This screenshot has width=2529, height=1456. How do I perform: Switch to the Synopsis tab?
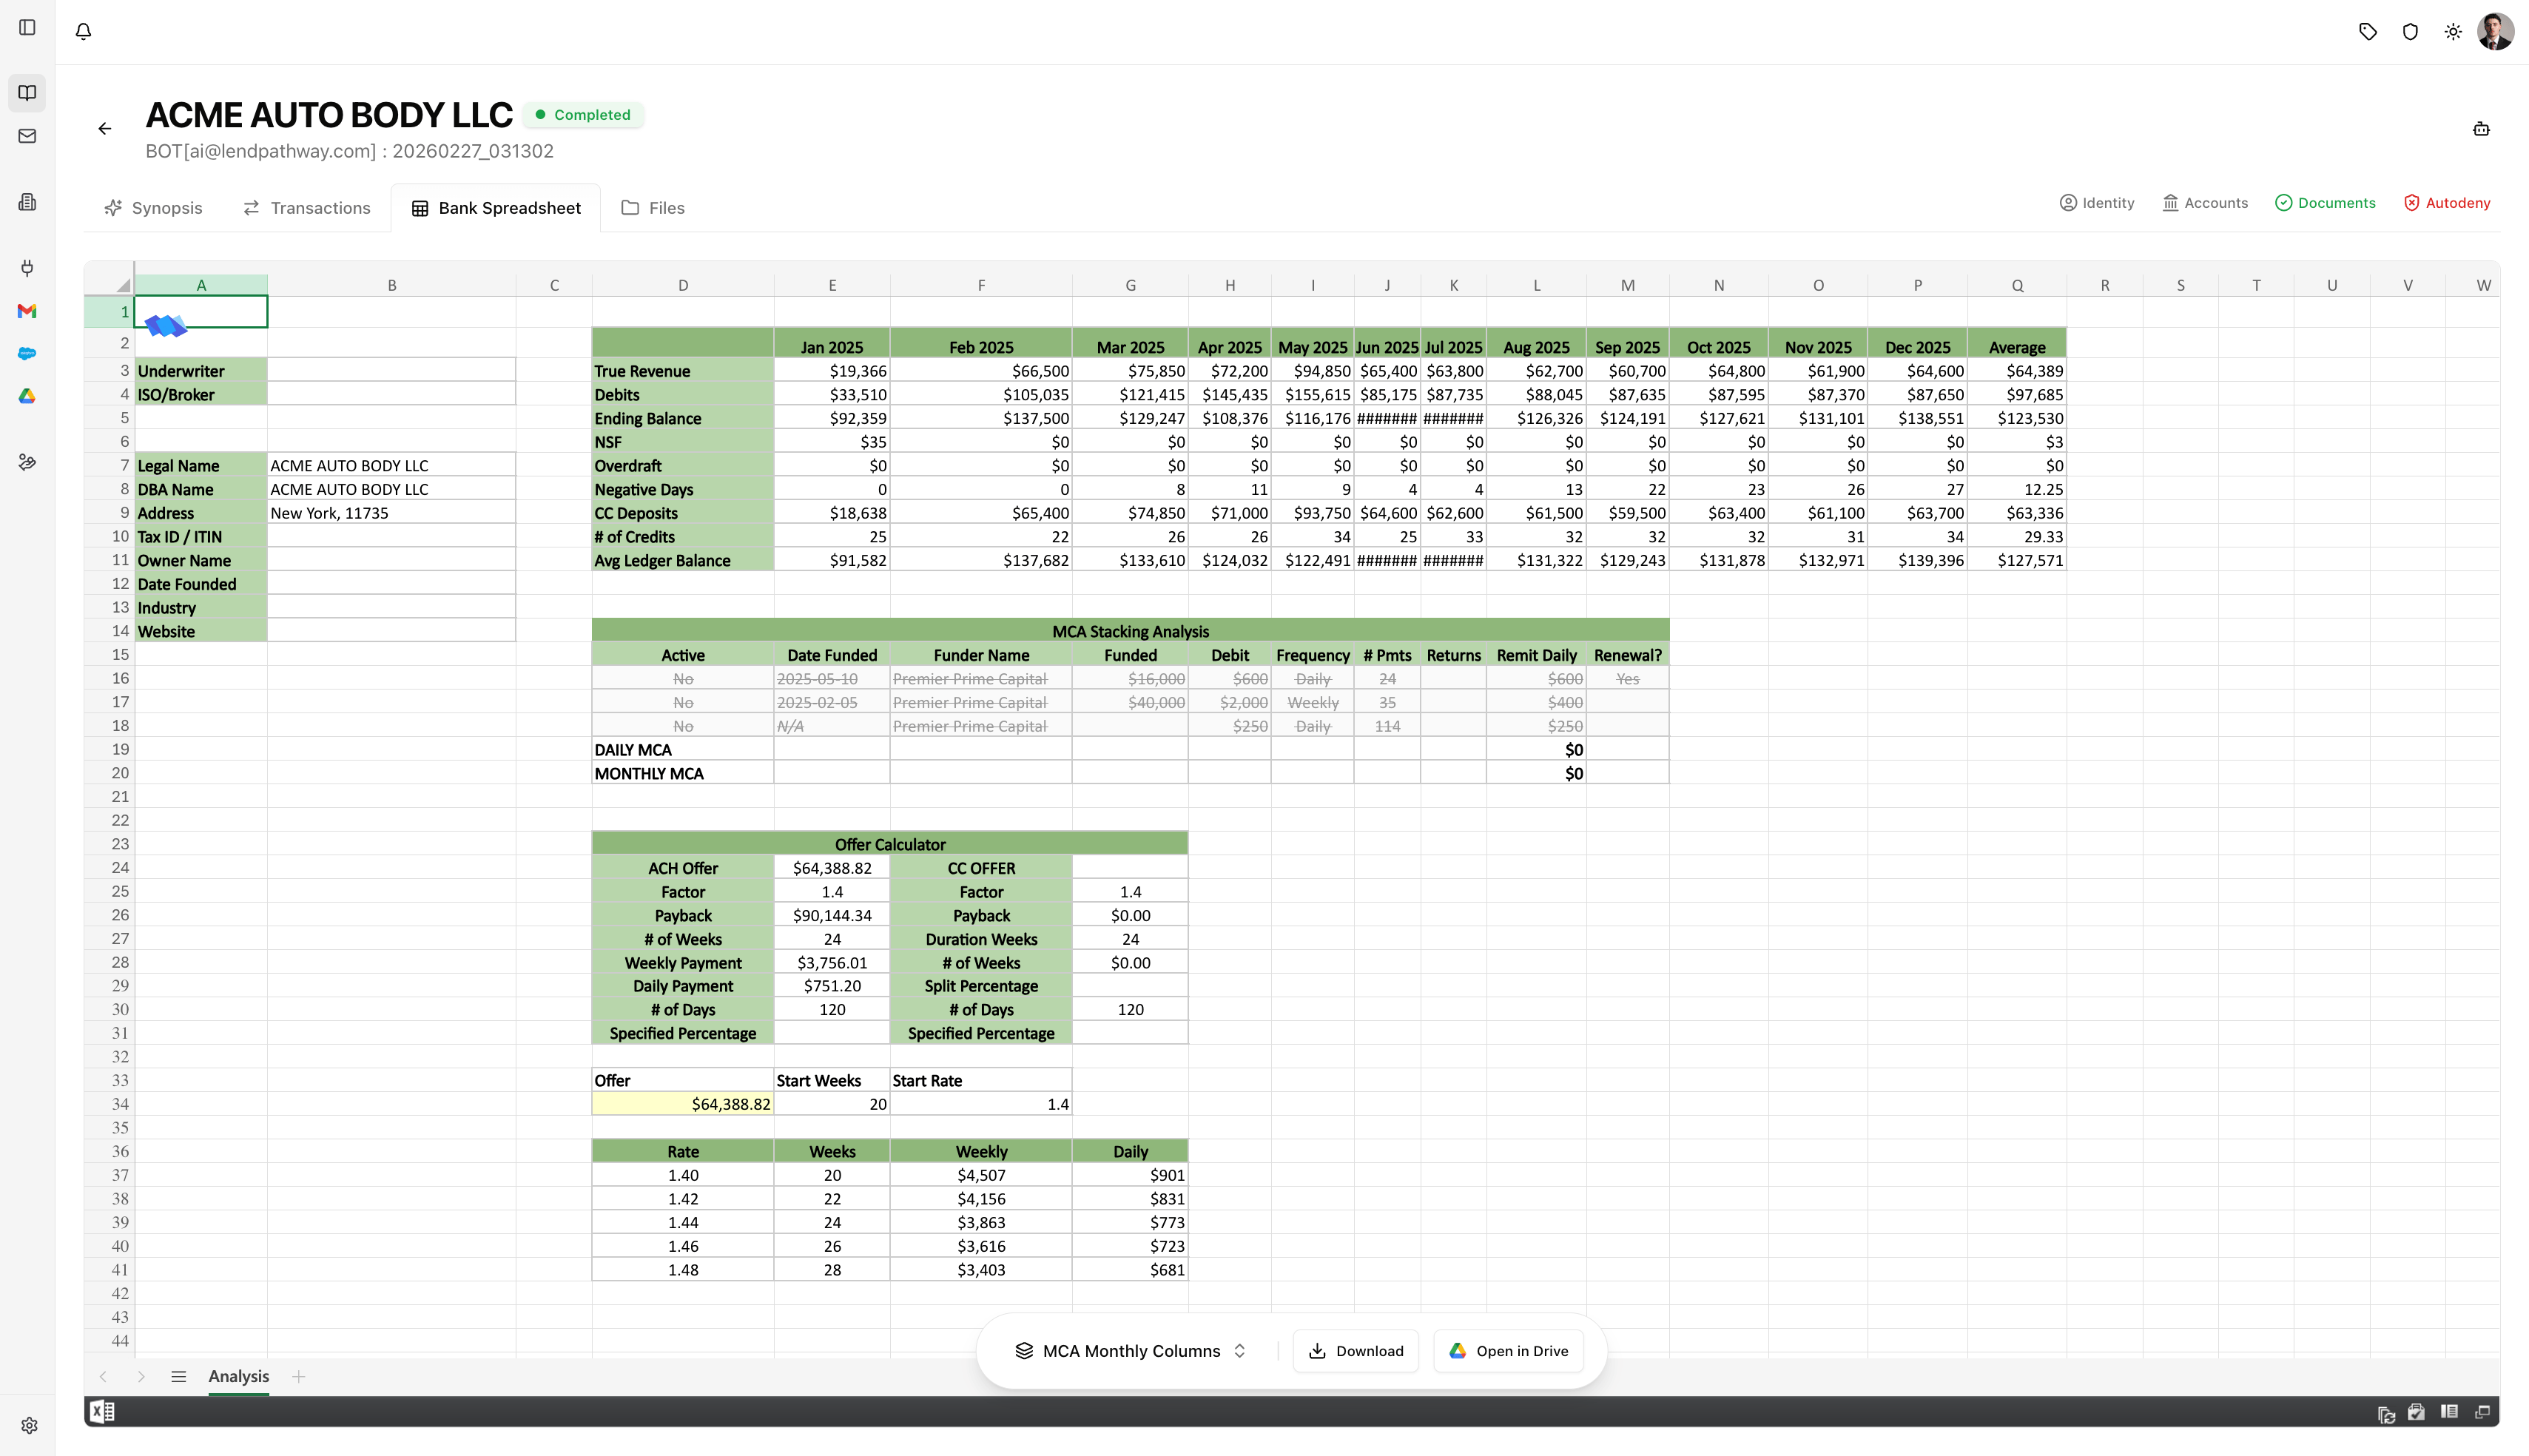153,208
